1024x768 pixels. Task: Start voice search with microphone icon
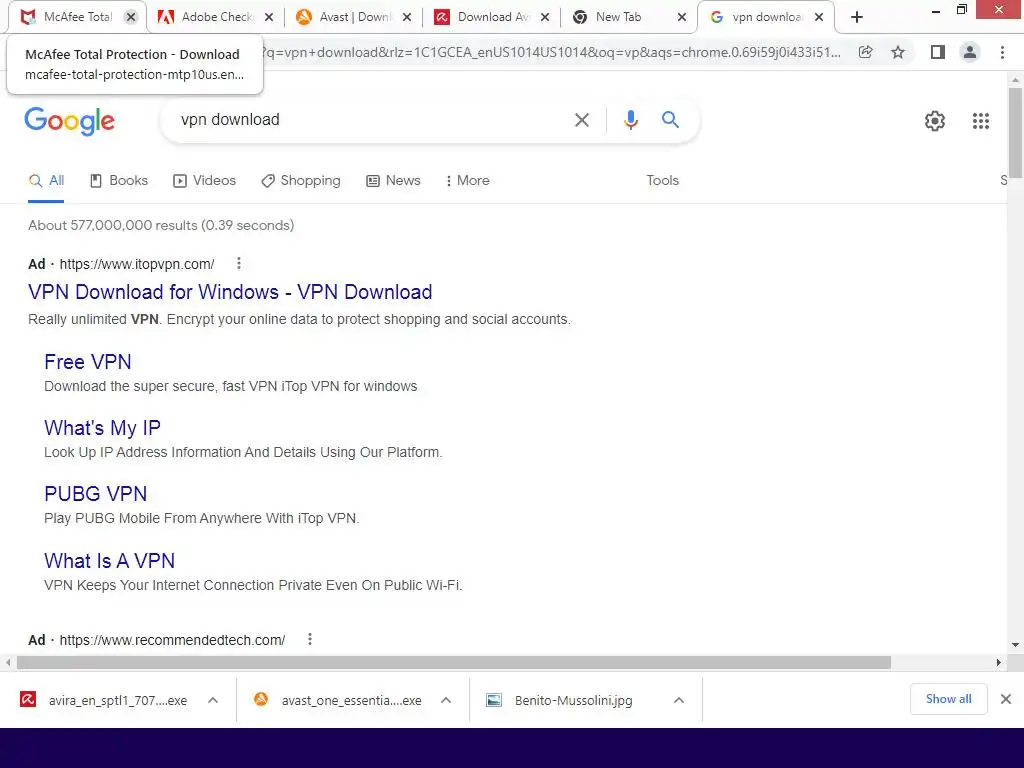coord(630,120)
